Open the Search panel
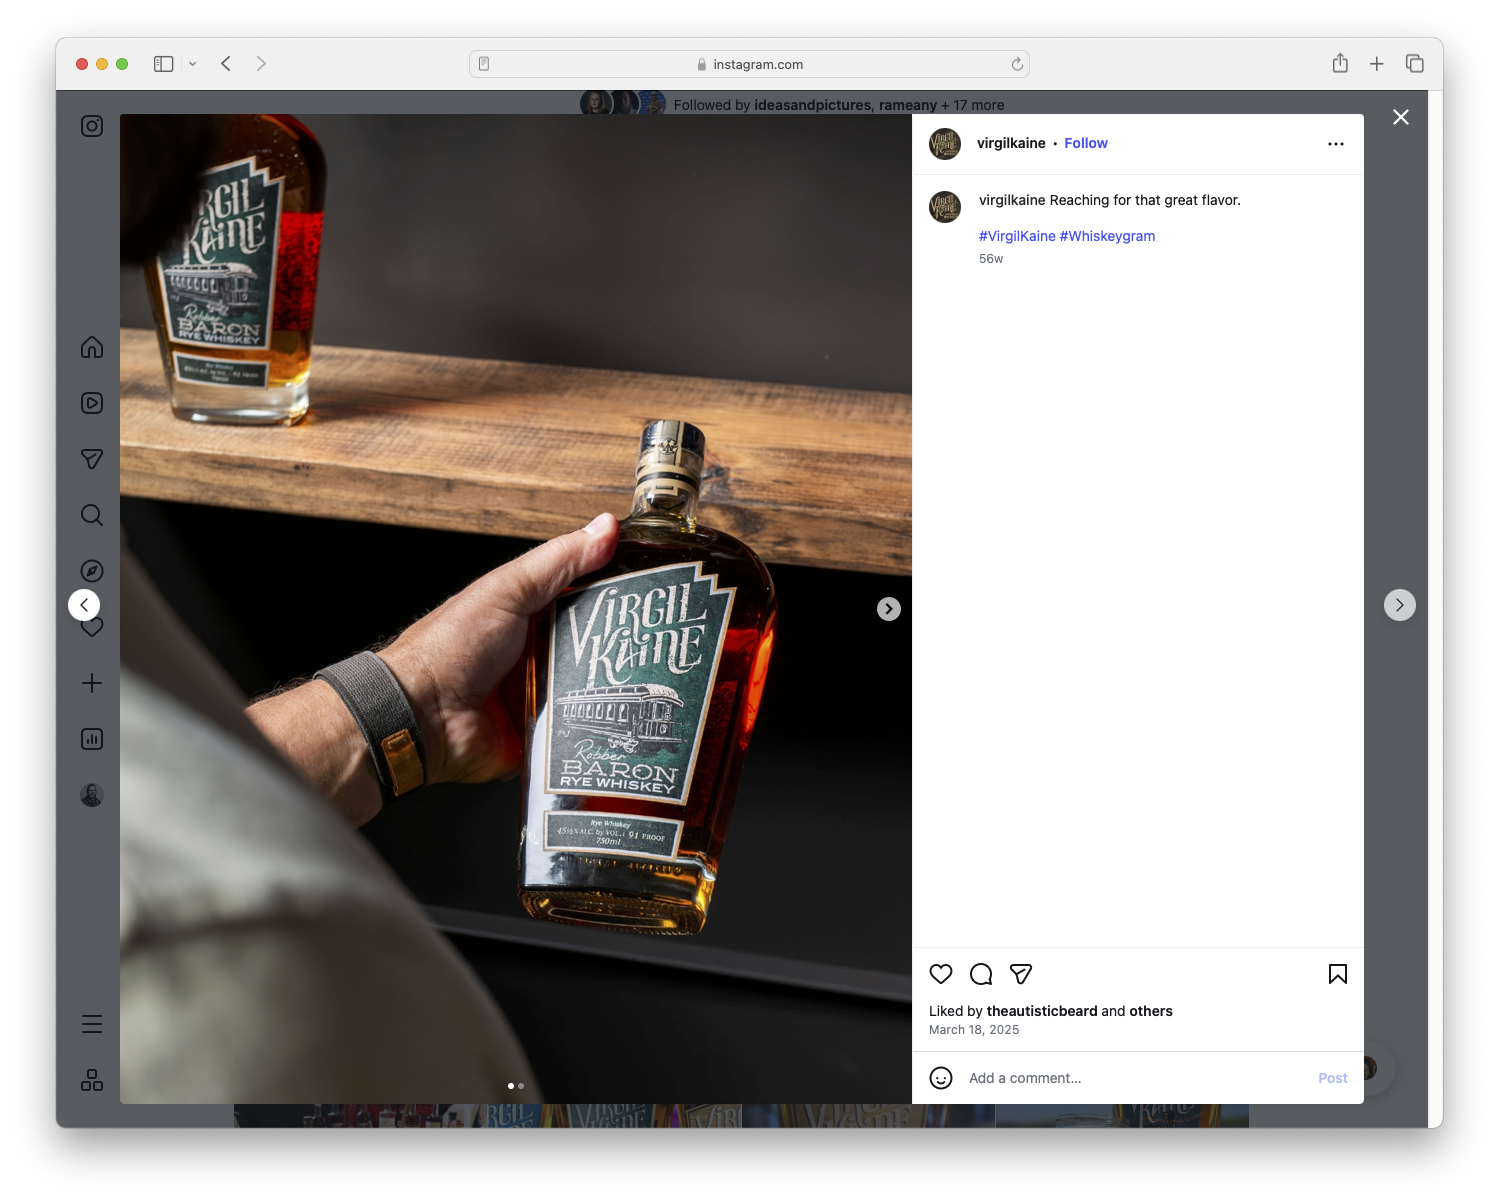The height and width of the screenshot is (1202, 1499). click(91, 515)
